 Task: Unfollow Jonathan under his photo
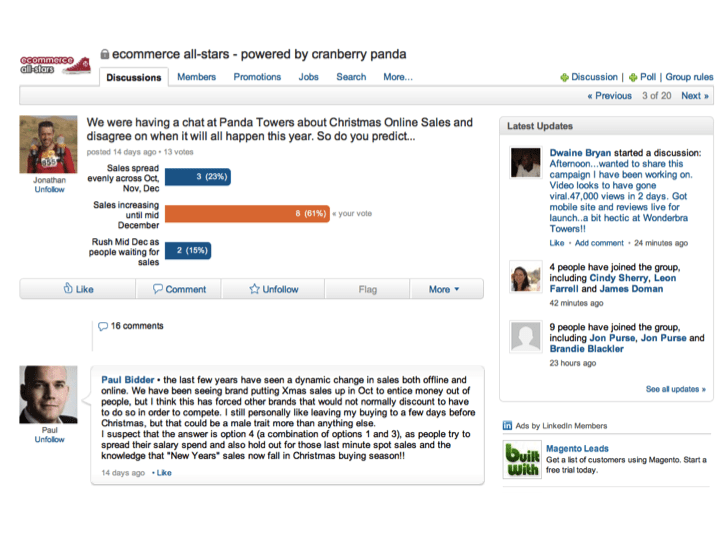pos(49,189)
